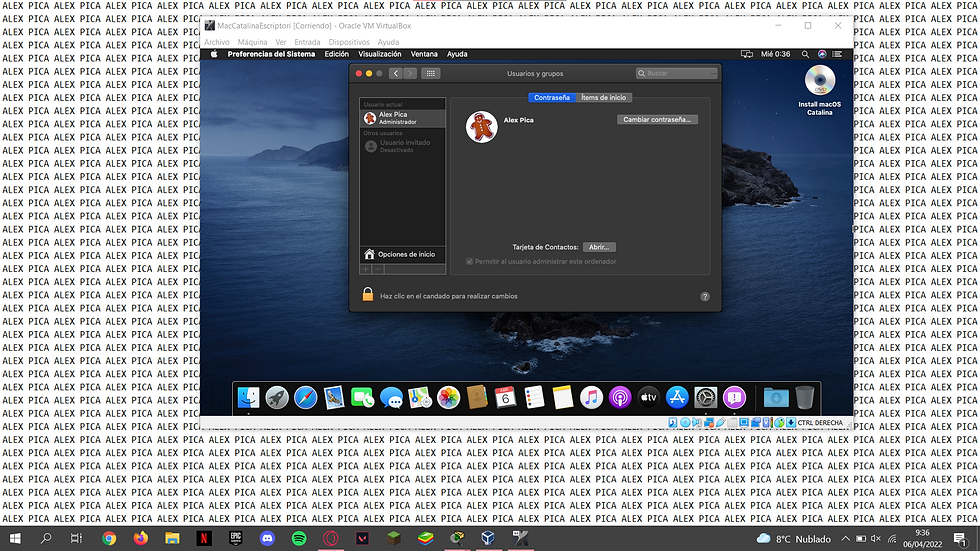Open Finder in the macOS dock
This screenshot has width=980, height=551.
(248, 397)
